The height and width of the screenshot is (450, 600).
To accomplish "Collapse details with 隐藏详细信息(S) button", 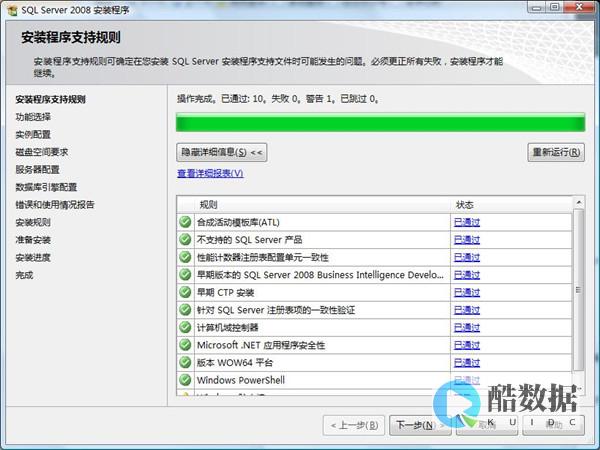I will [222, 152].
